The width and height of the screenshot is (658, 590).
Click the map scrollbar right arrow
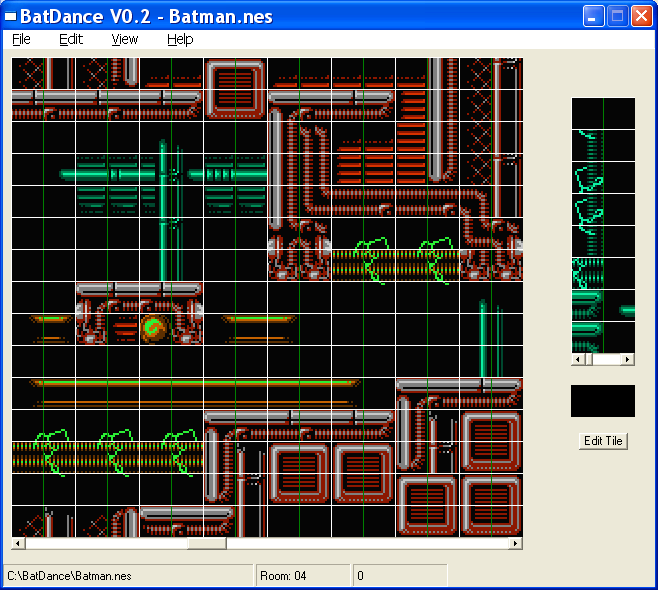pyautogui.click(x=516, y=544)
